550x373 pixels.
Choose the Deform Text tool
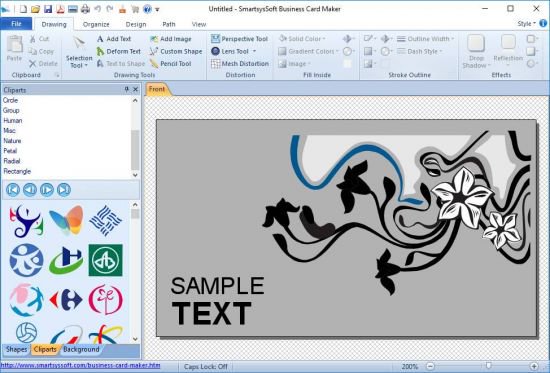coord(119,51)
